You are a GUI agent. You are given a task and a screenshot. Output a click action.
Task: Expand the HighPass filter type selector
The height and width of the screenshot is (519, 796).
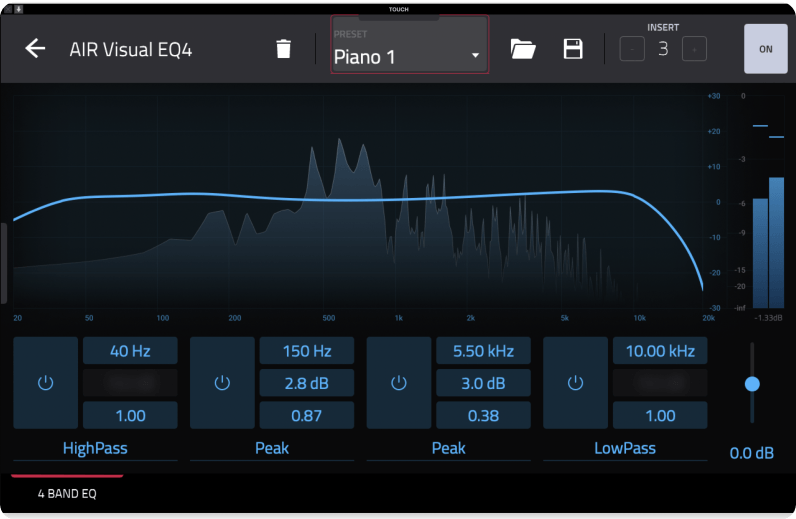pyautogui.click(x=95, y=448)
